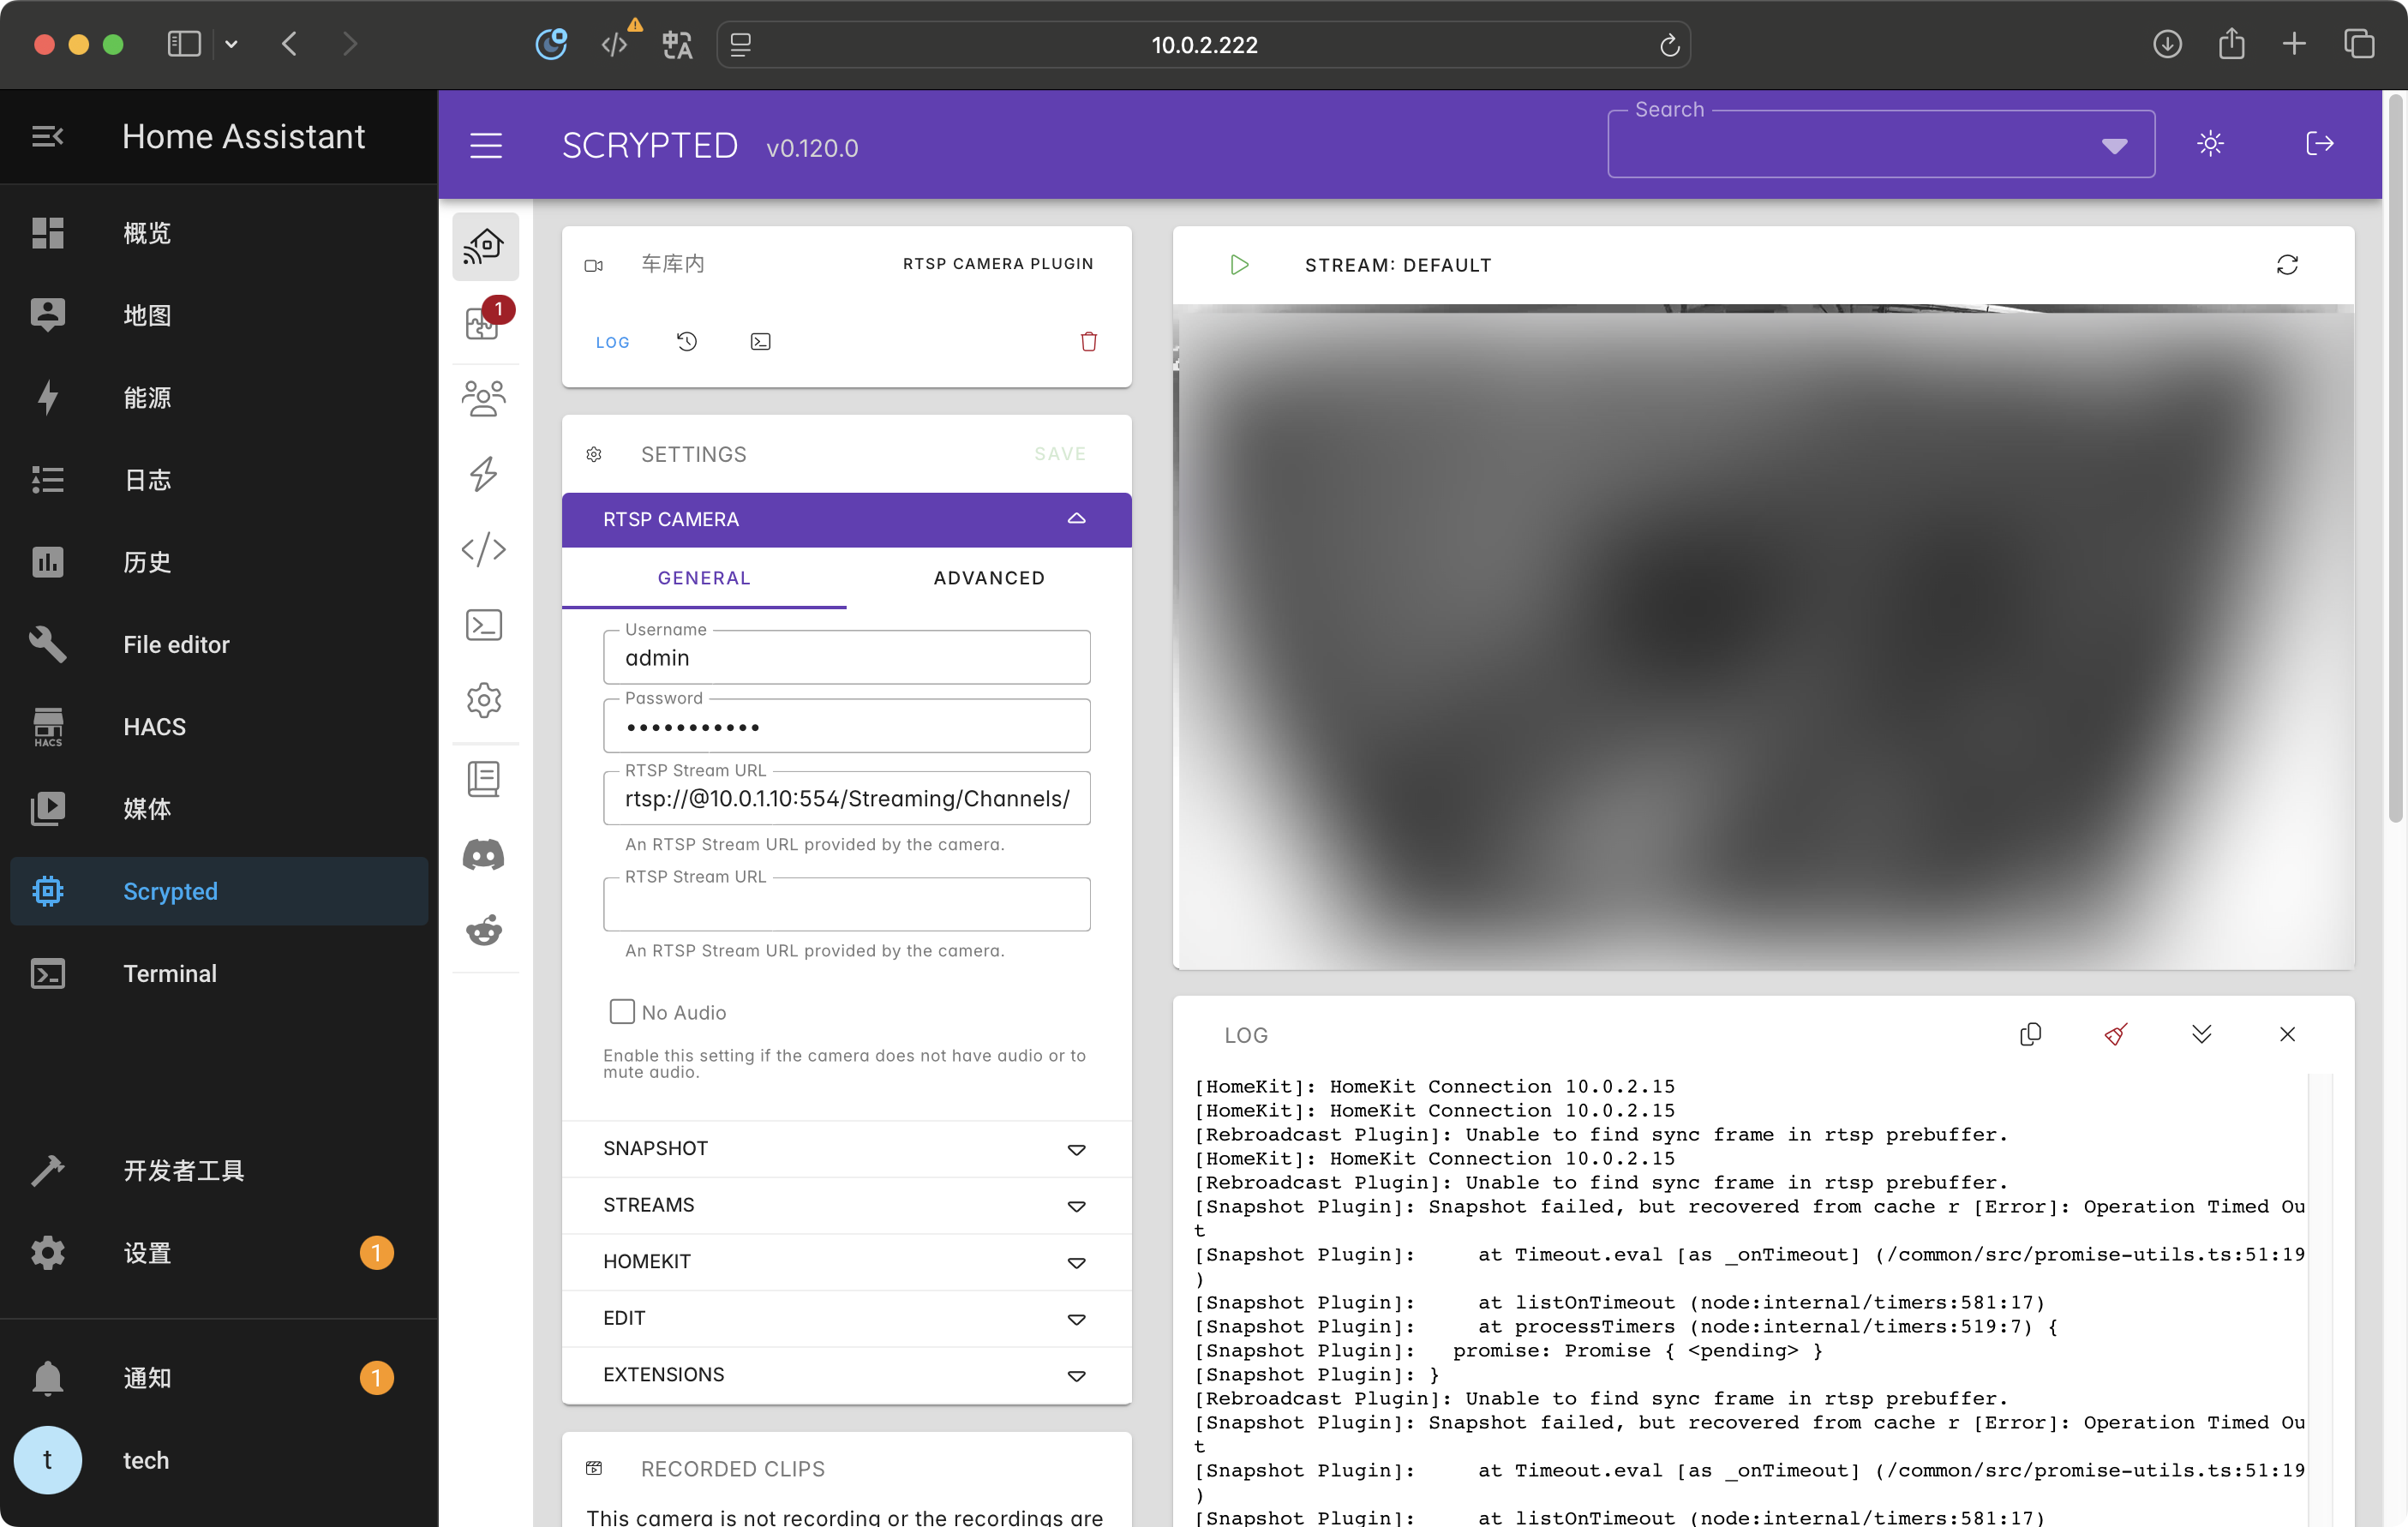2408x1527 pixels.
Task: Expand the SNAPSHOT section
Action: point(847,1148)
